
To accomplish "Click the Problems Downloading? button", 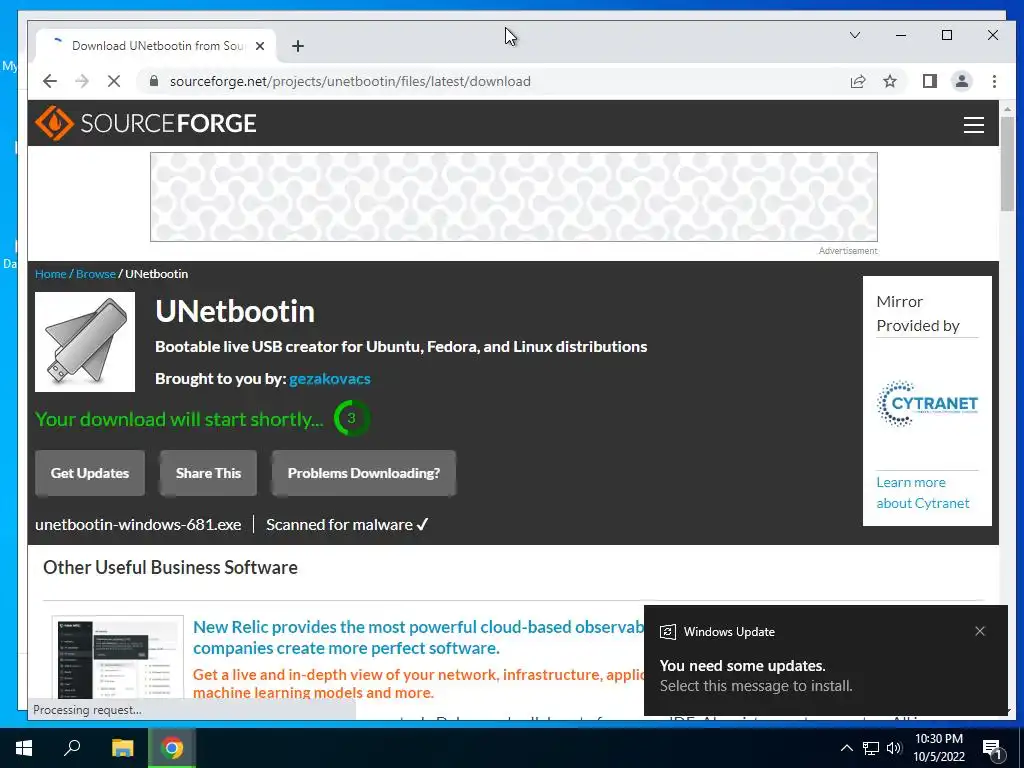I will click(364, 473).
